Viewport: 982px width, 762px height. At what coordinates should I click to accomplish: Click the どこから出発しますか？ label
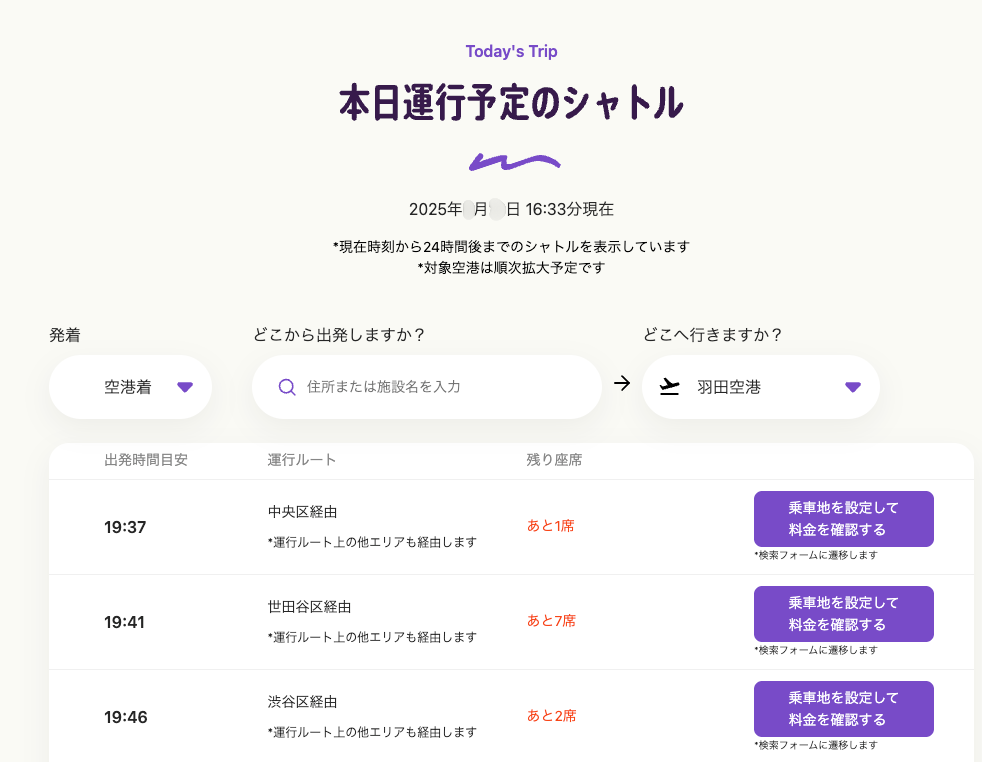pos(339,335)
